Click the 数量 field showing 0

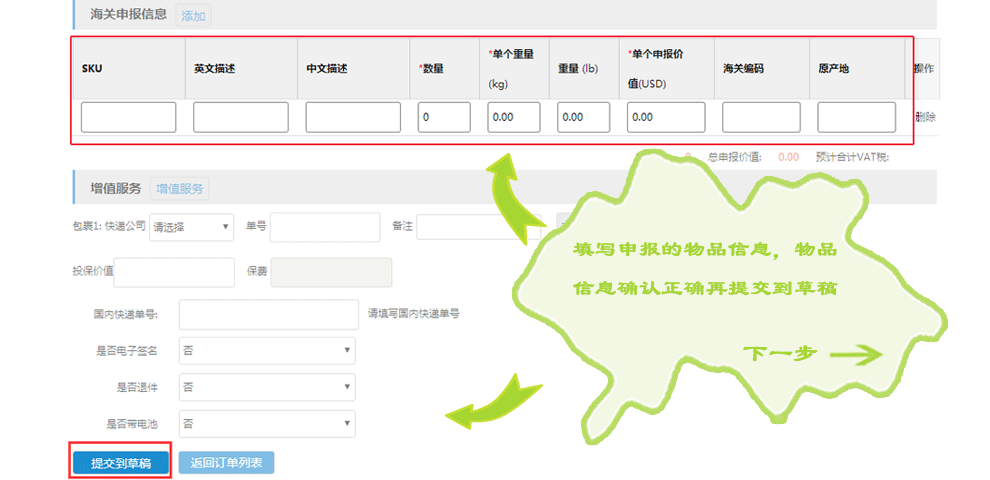[x=444, y=117]
